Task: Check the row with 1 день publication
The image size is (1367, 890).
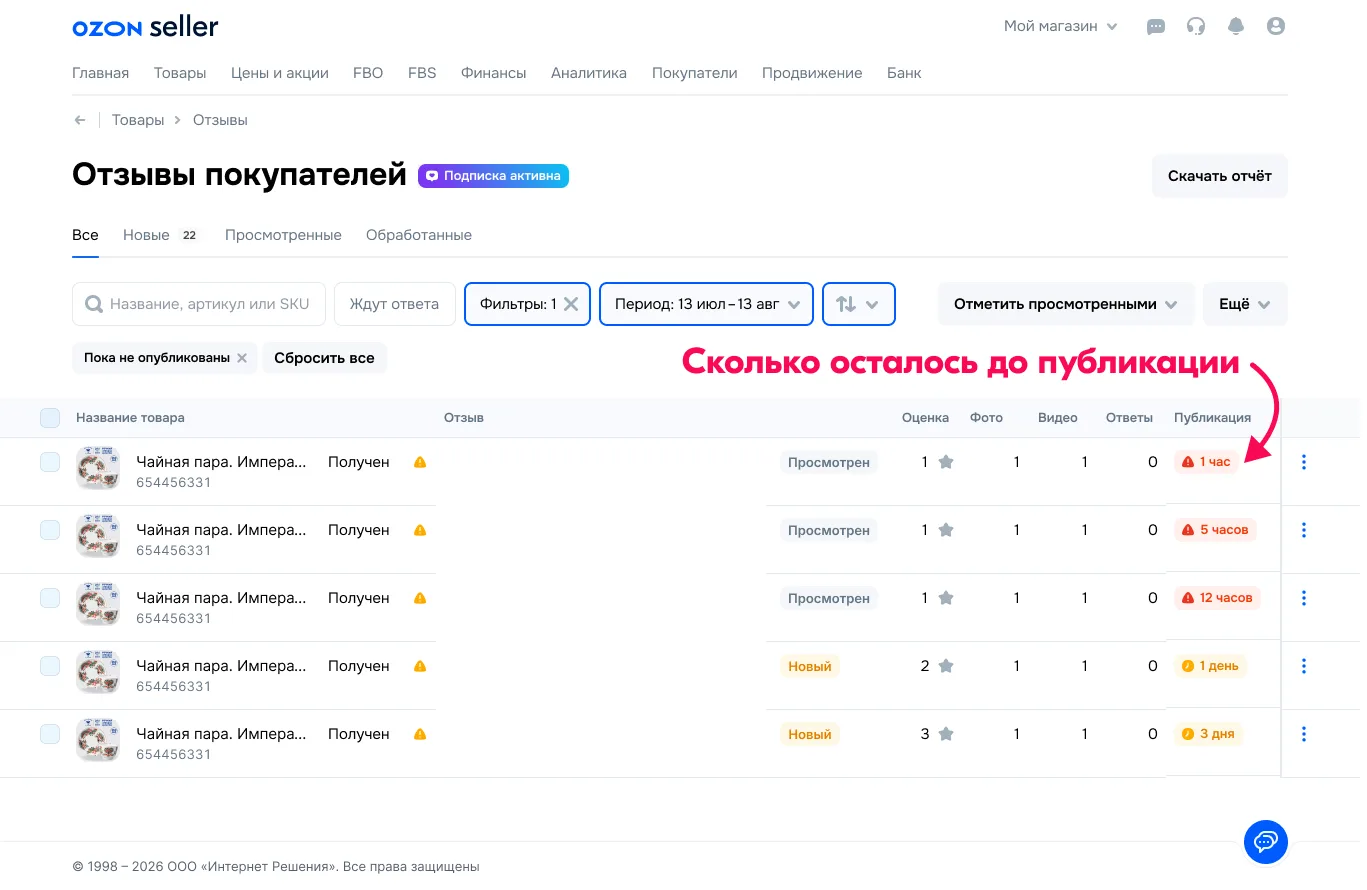Action: [50, 666]
